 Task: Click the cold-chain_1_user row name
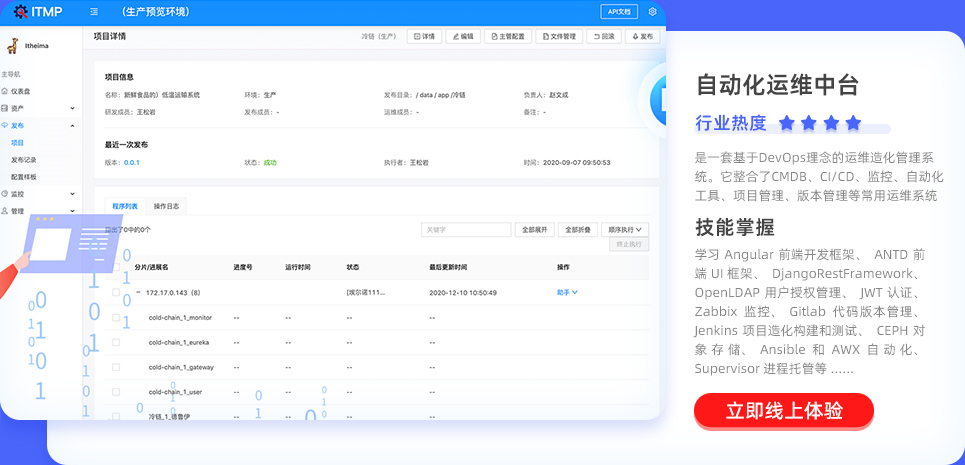coord(175,392)
